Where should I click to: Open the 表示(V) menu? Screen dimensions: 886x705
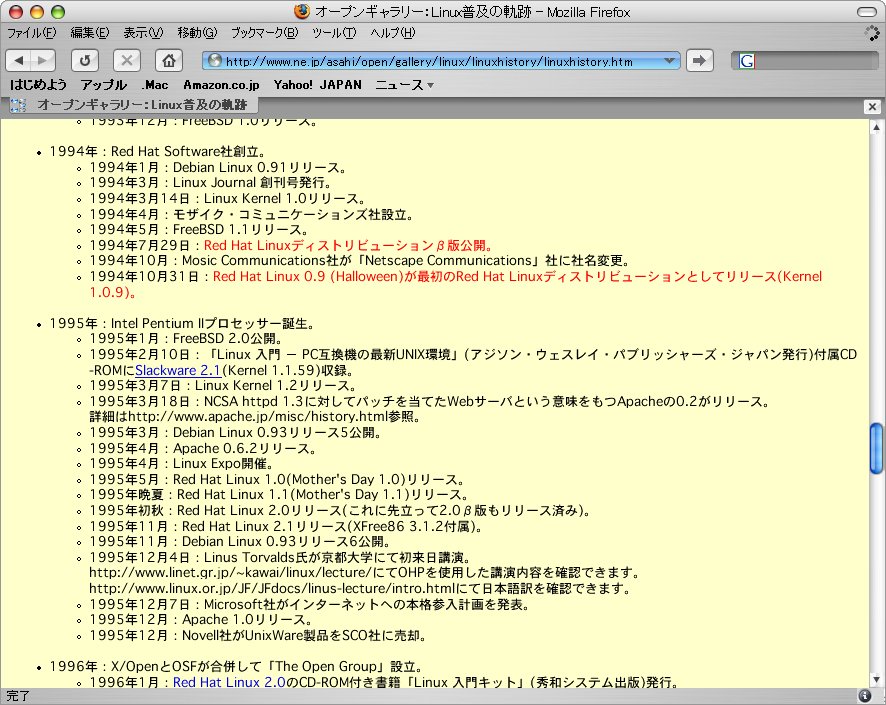tap(143, 33)
